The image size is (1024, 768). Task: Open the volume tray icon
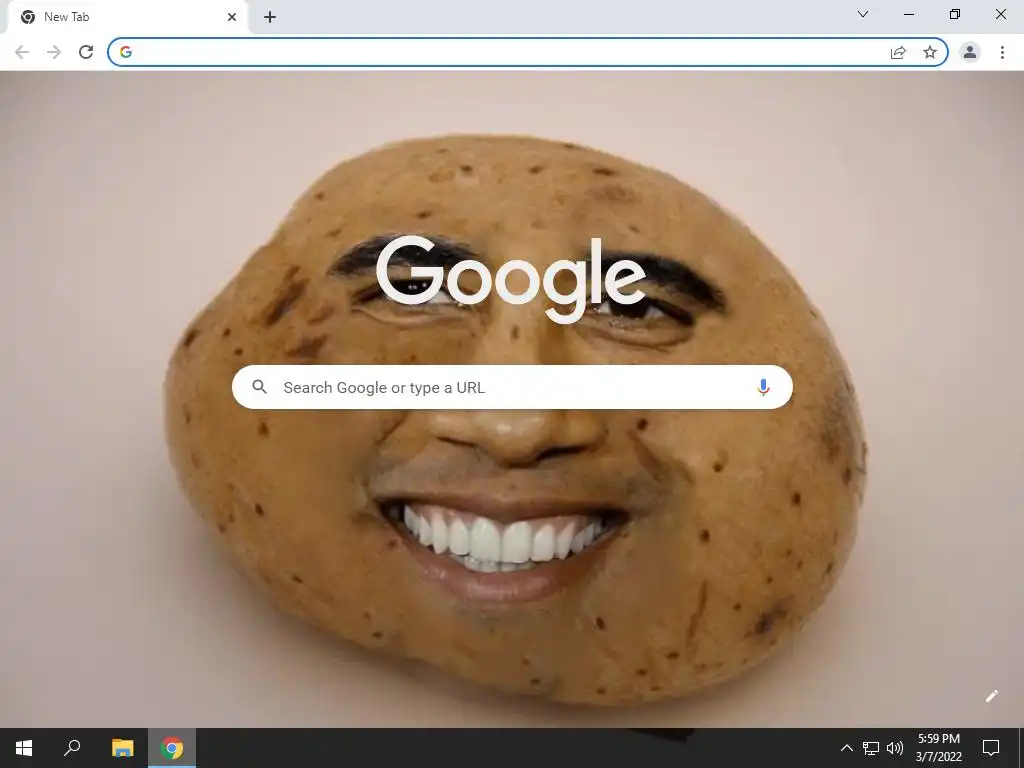coord(894,748)
